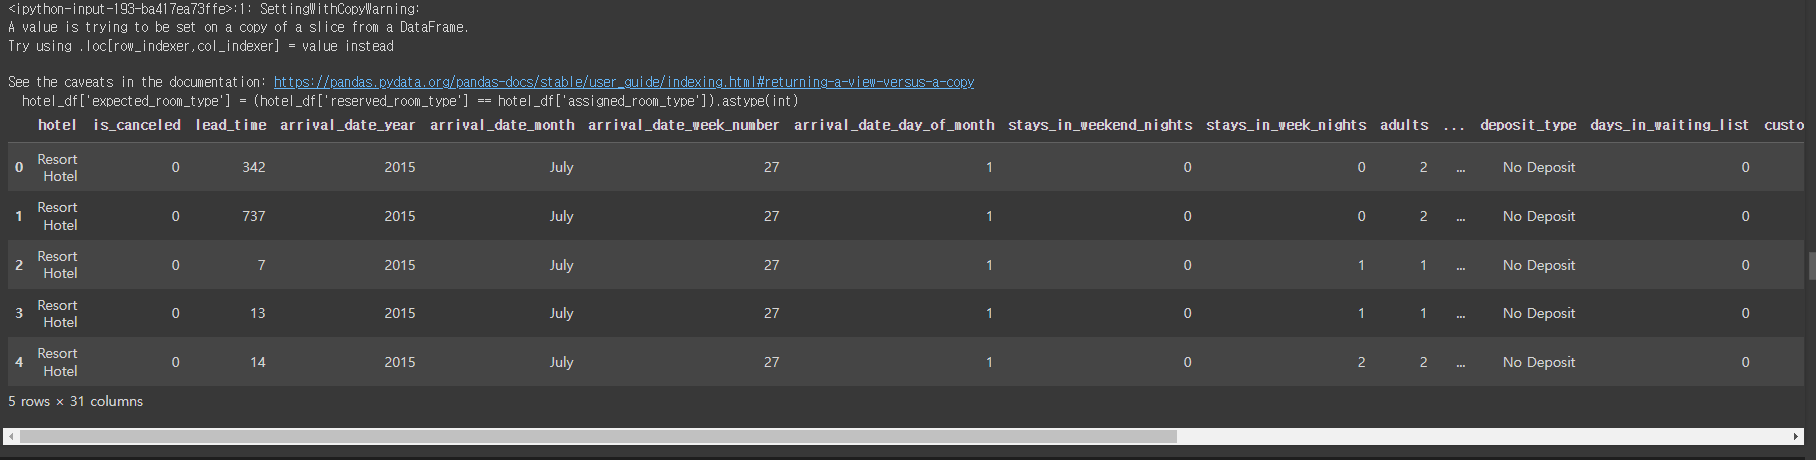The width and height of the screenshot is (1816, 460).
Task: Click the horizontal scrollbar right arrow
Action: [1796, 437]
